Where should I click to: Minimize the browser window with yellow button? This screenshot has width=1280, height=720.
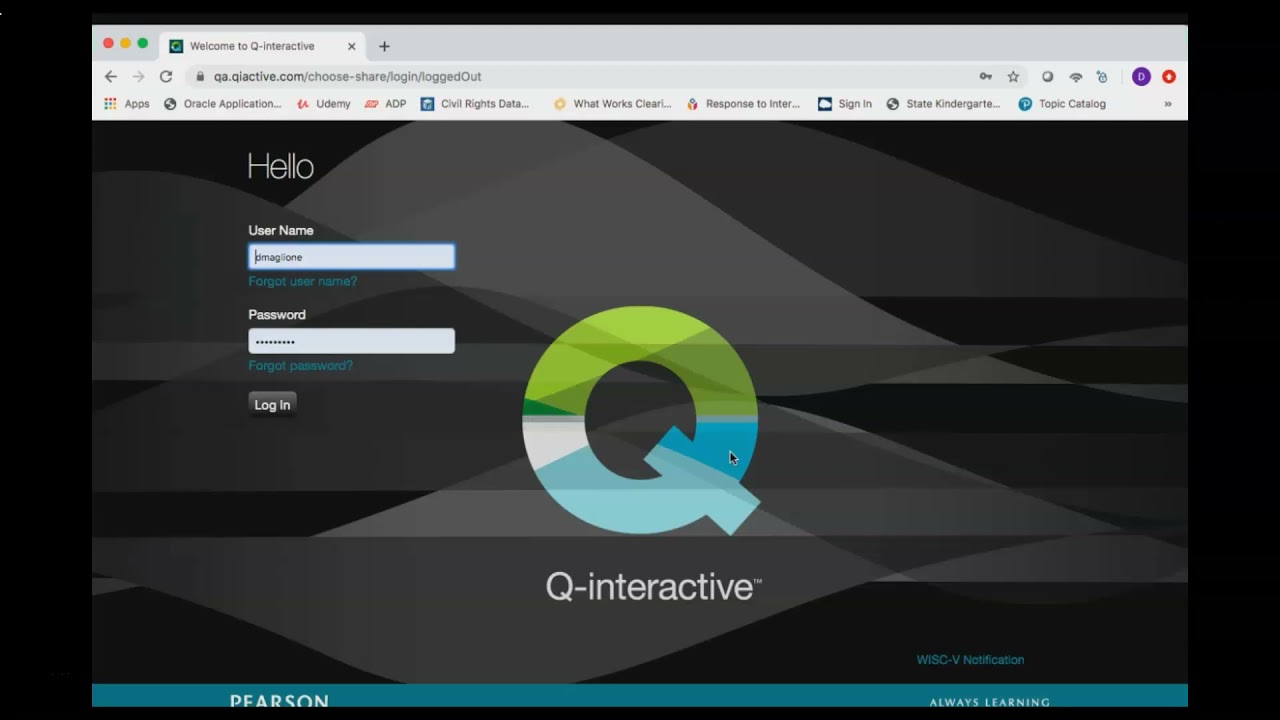tap(125, 43)
